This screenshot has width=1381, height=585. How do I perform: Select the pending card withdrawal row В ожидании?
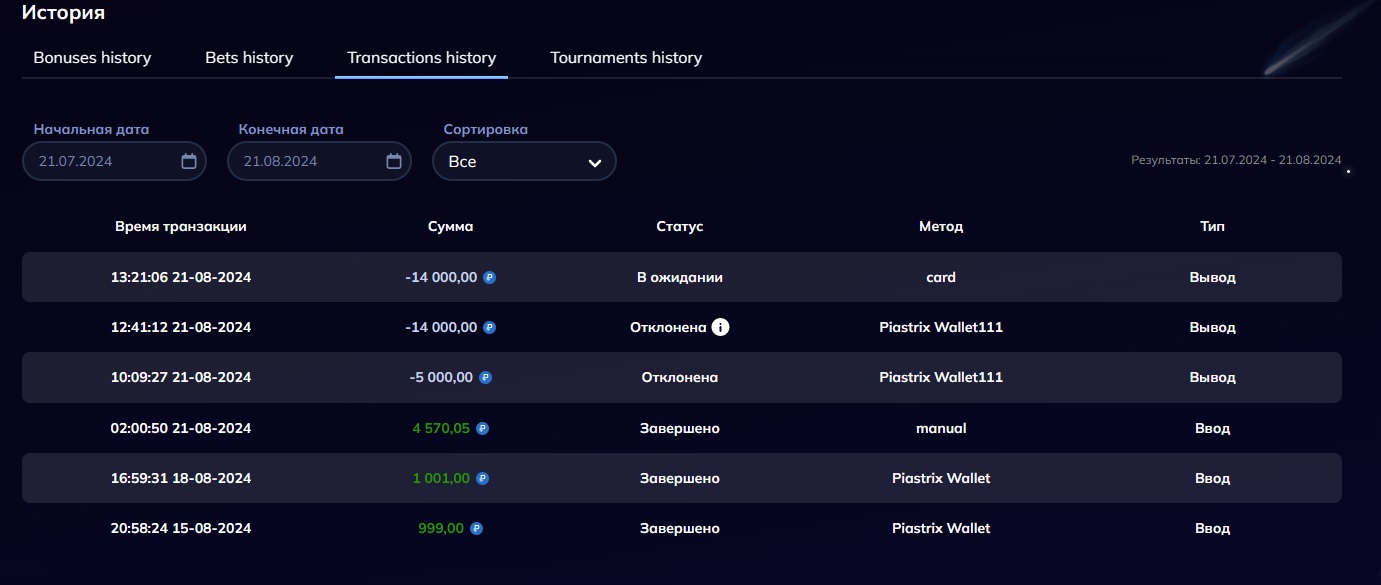click(680, 277)
